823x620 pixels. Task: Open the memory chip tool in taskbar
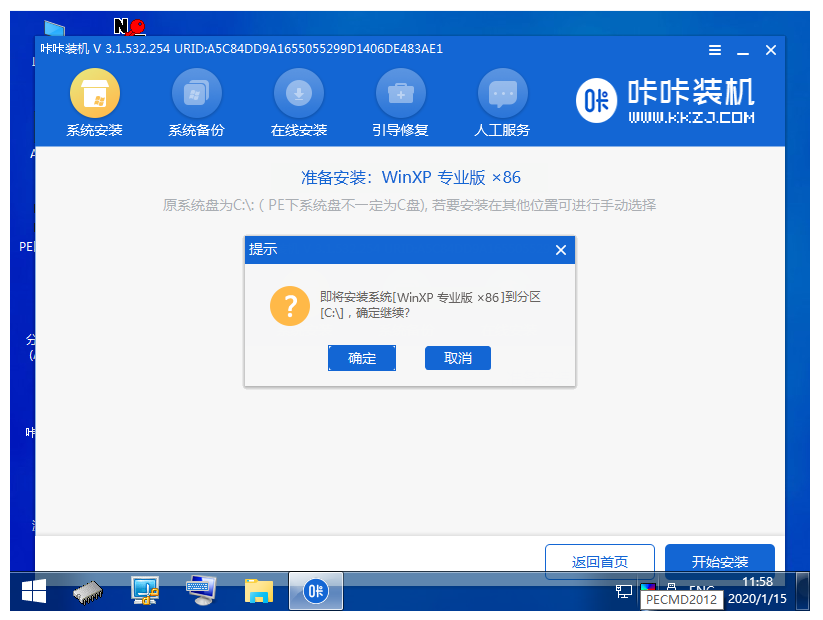point(89,592)
